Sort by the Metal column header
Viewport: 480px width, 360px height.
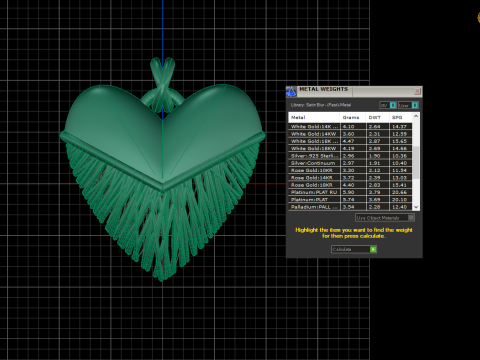pyautogui.click(x=314, y=117)
